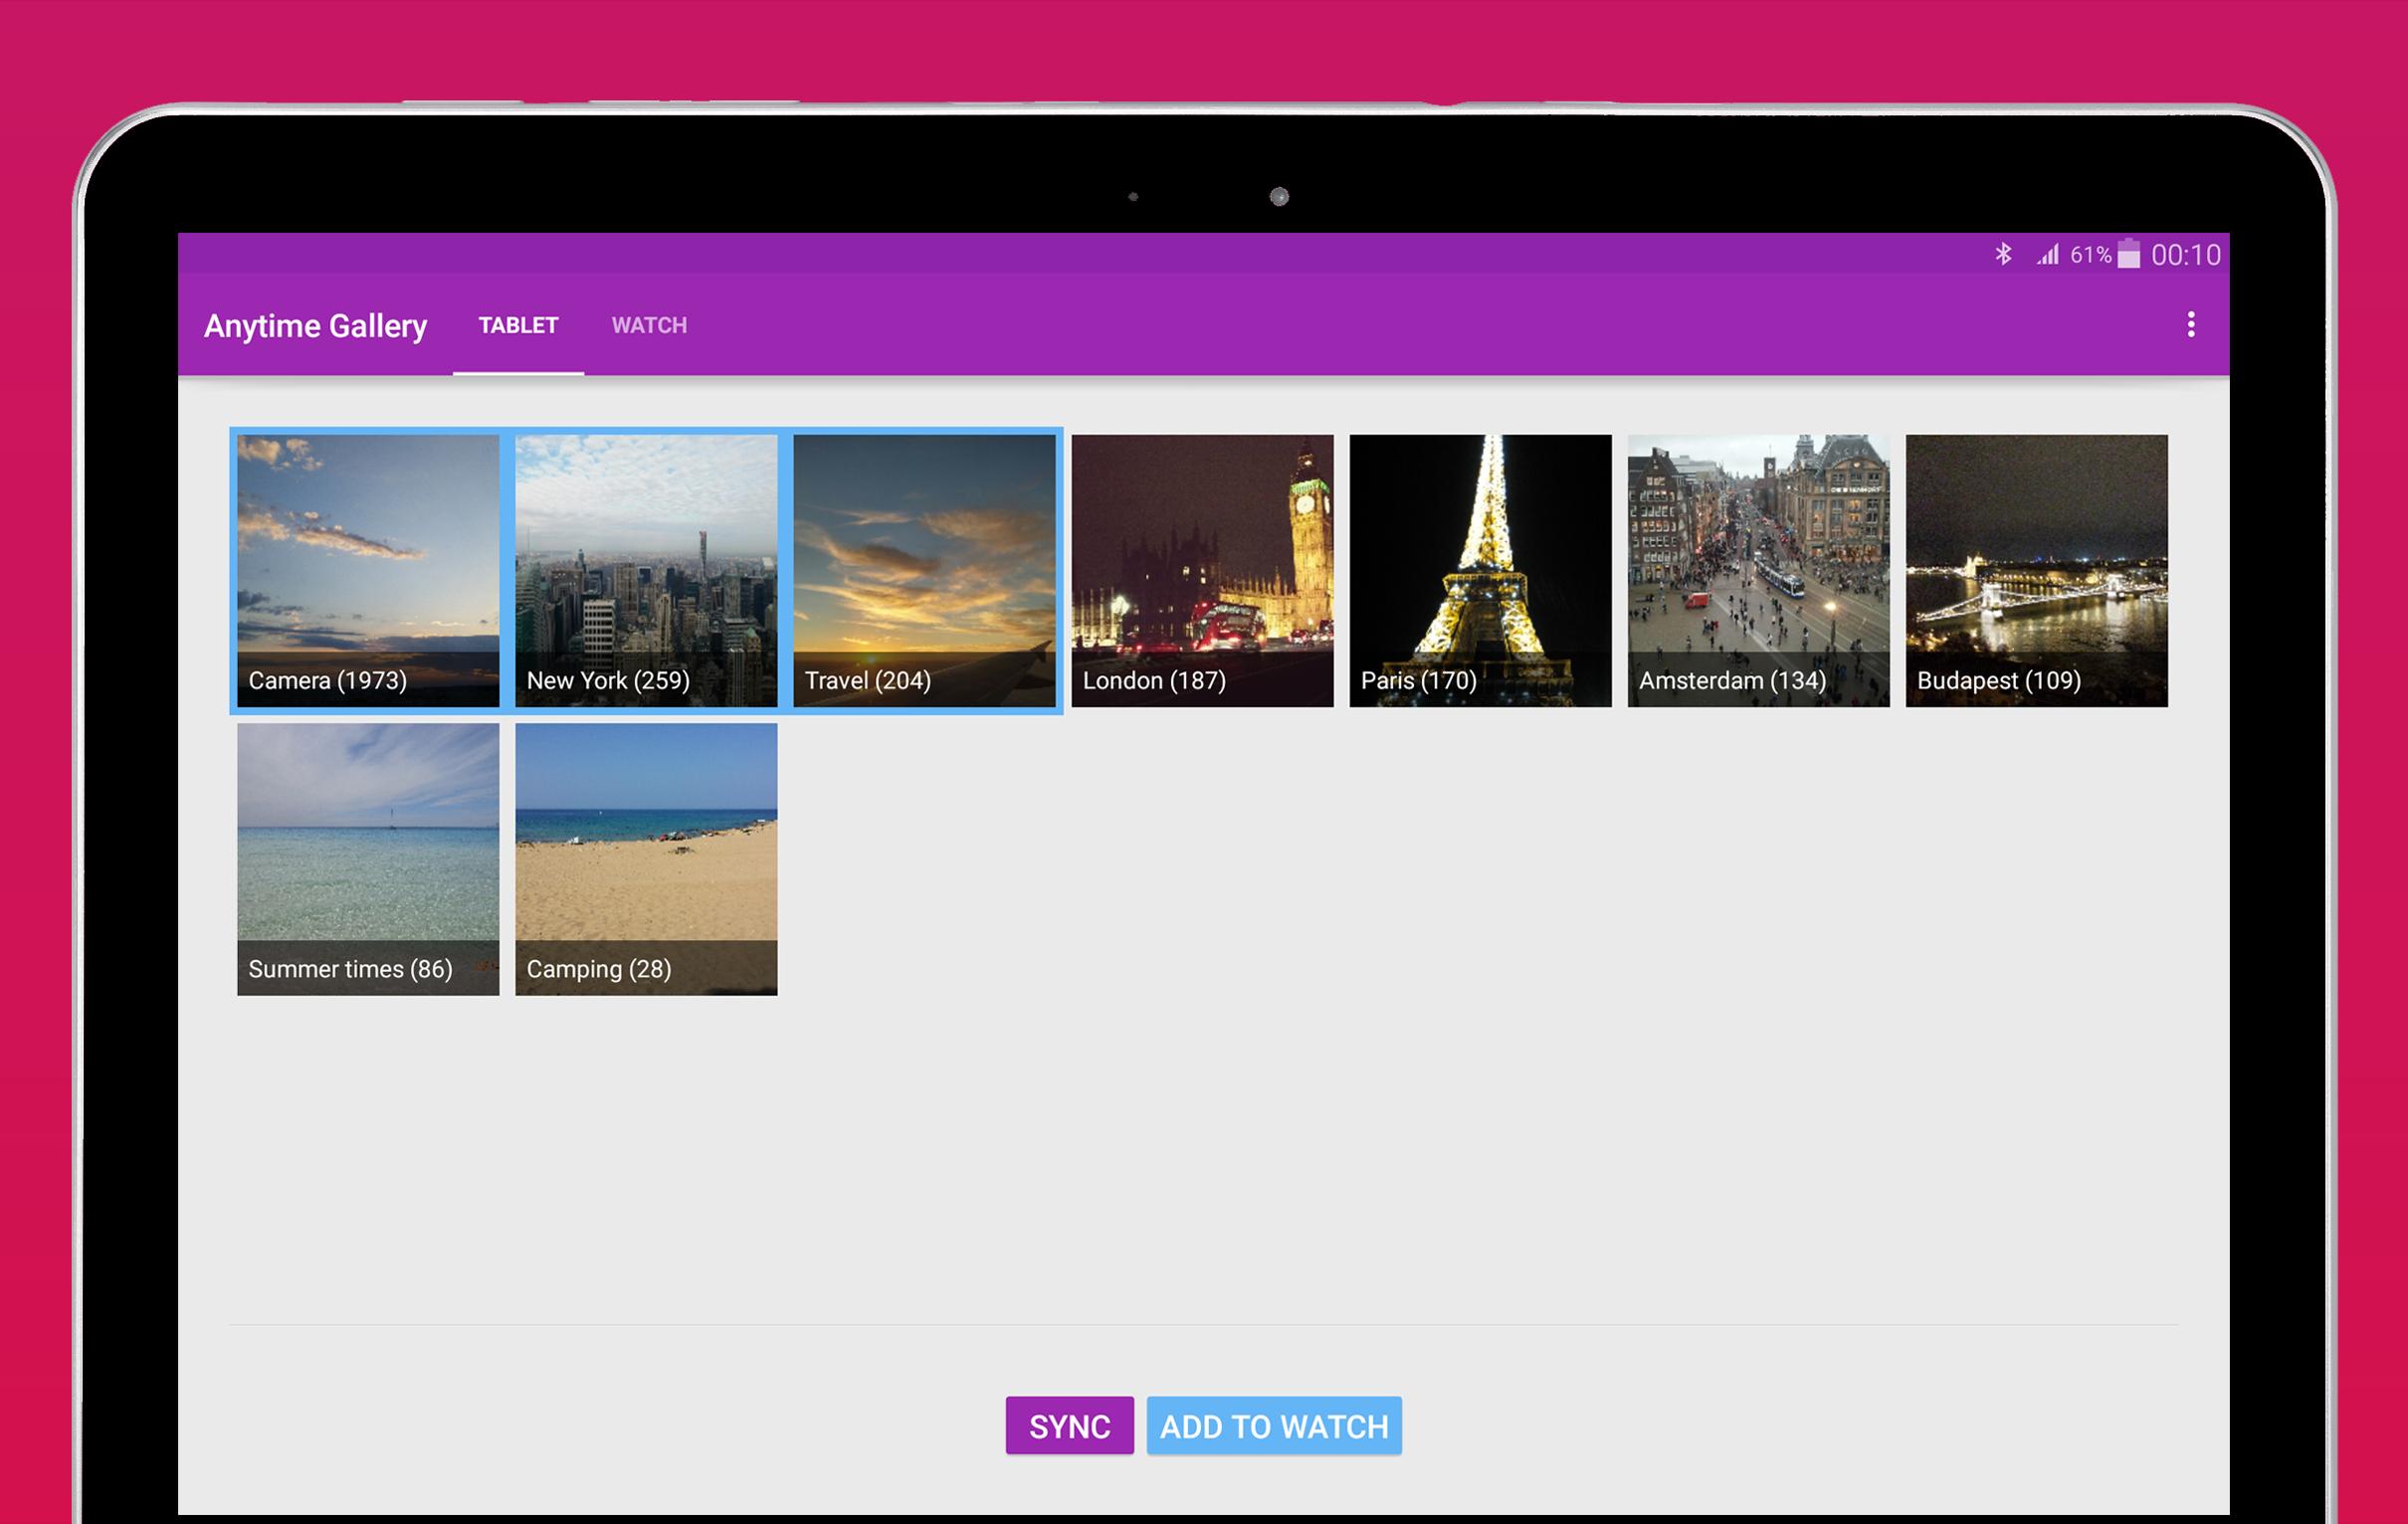
Task: Switch to the WATCH tab
Action: click(649, 325)
